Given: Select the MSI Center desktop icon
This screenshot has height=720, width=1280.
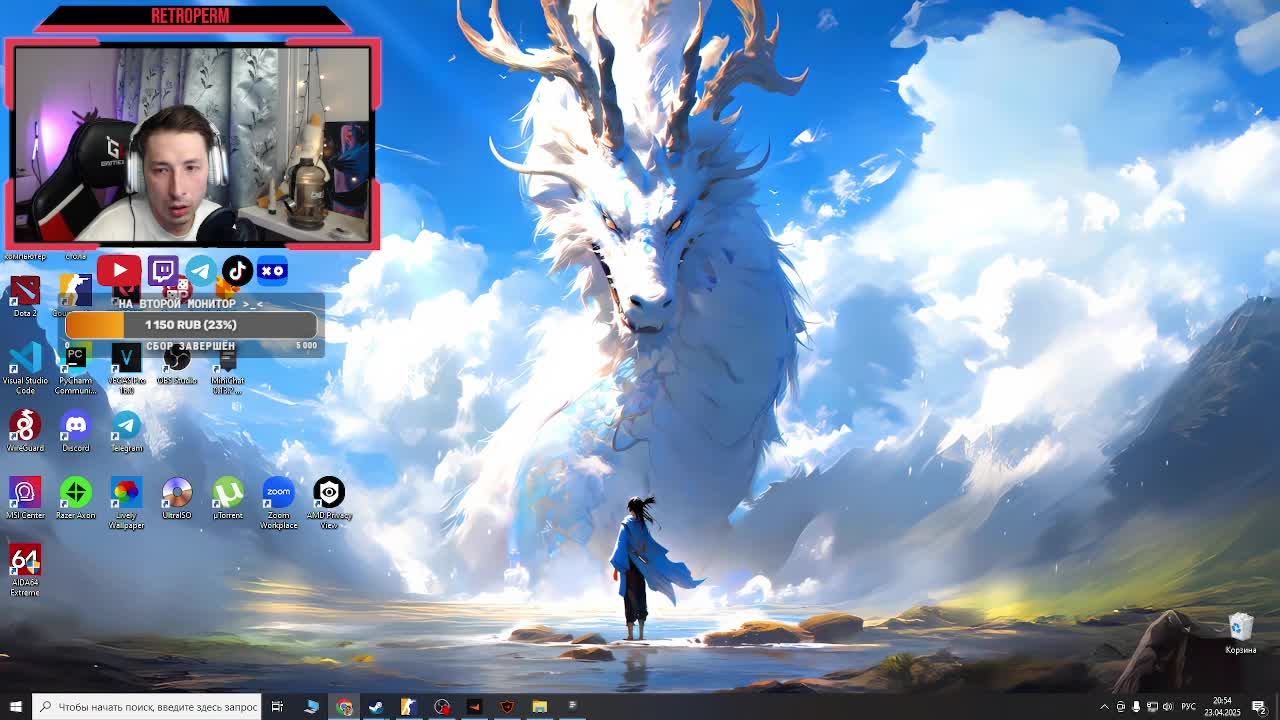Looking at the screenshot, I should [25, 498].
